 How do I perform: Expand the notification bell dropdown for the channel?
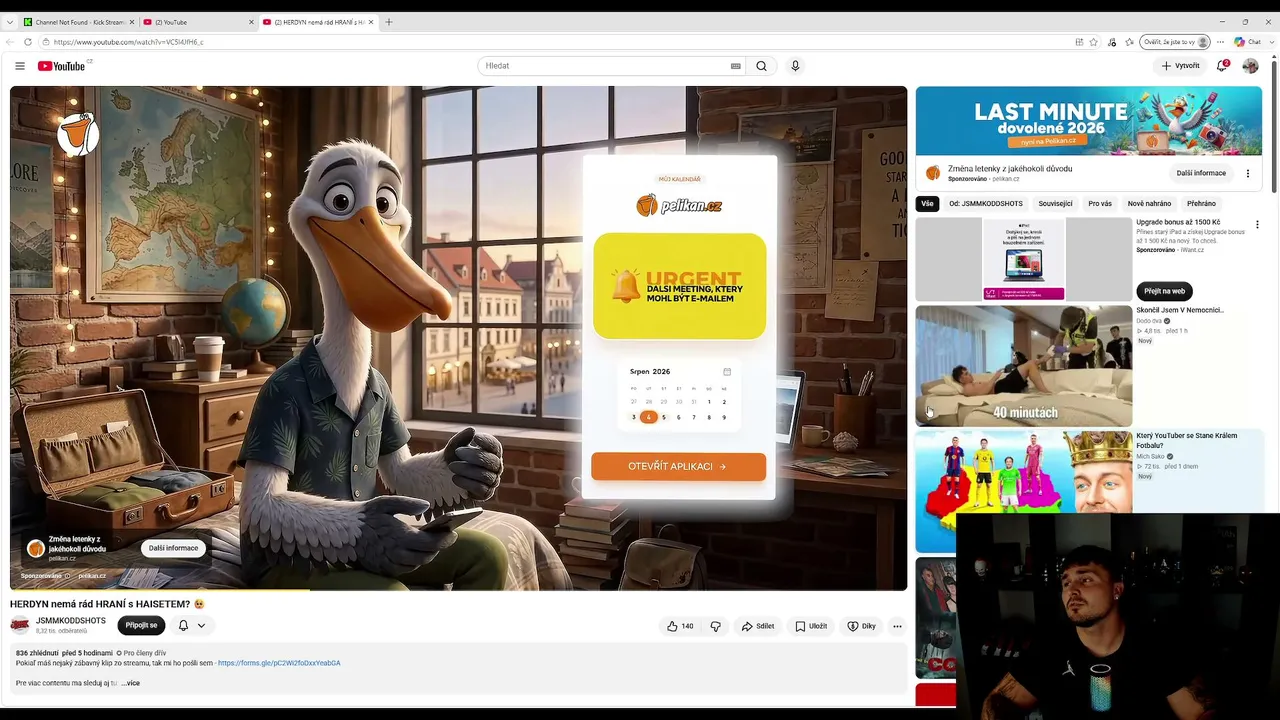click(x=201, y=626)
